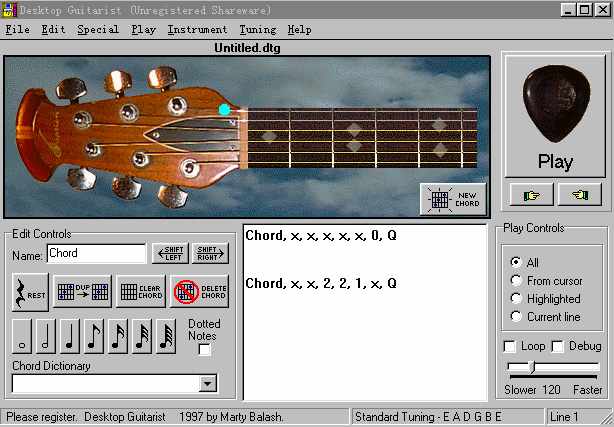Open the Instrument menu

[x=197, y=29]
